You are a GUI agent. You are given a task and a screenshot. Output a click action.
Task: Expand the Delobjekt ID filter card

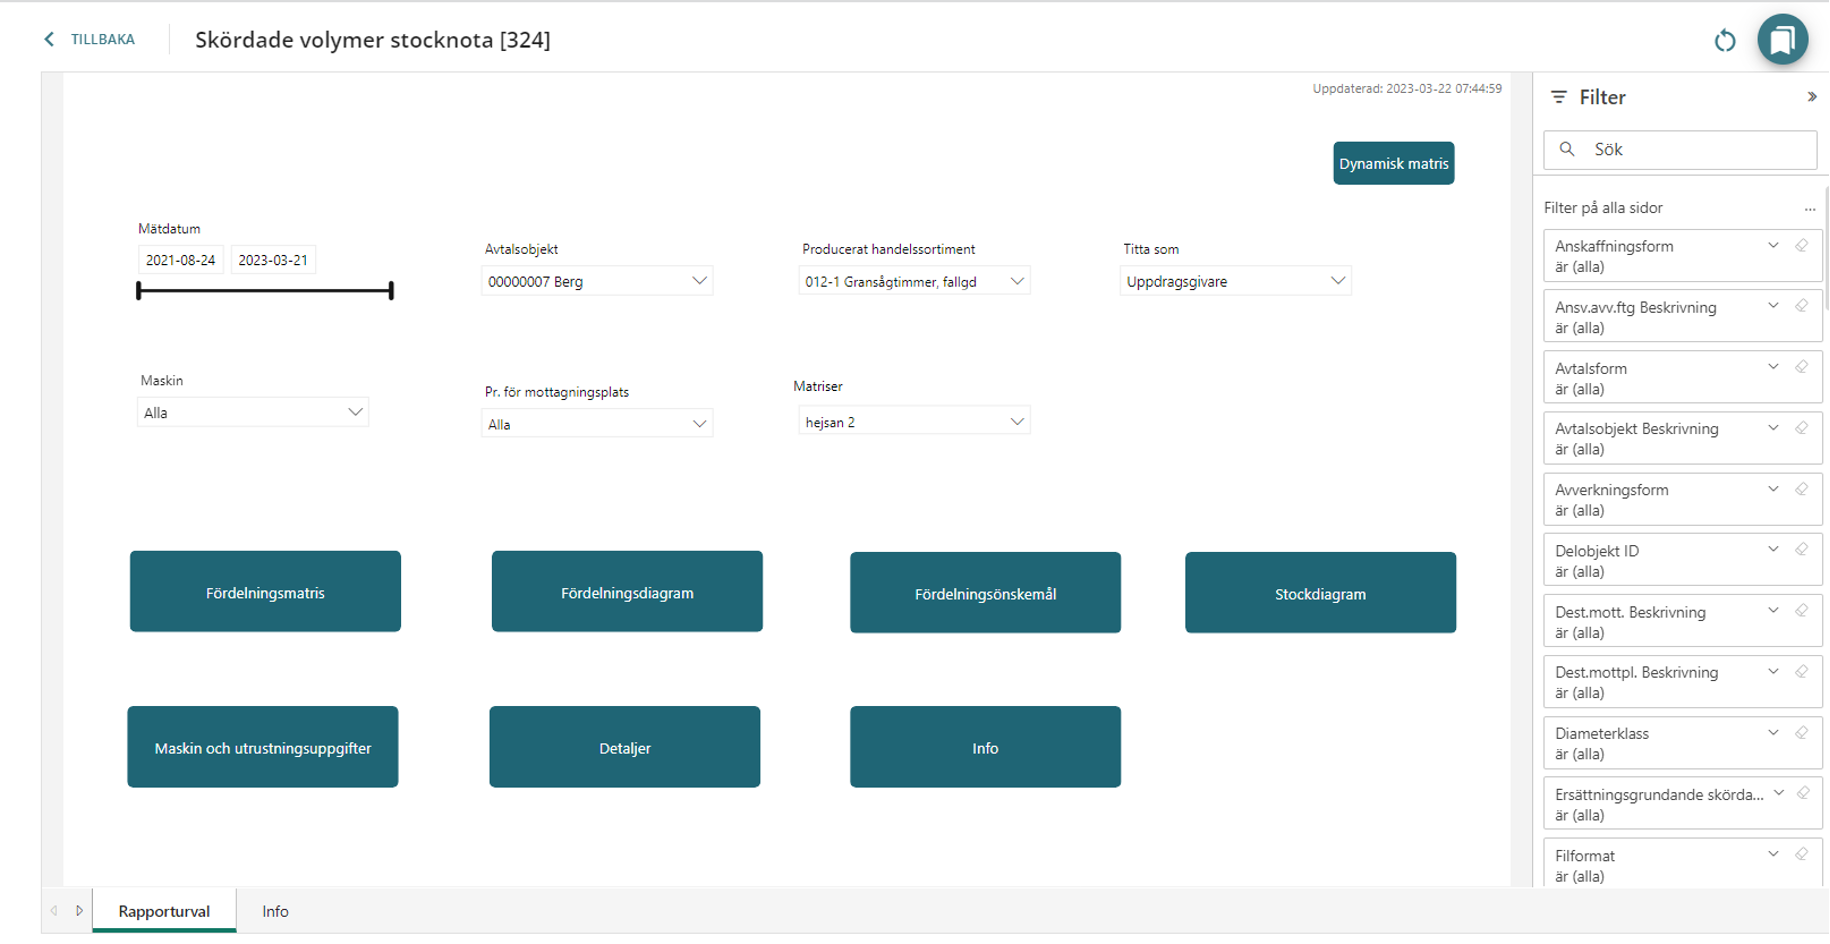(x=1773, y=550)
